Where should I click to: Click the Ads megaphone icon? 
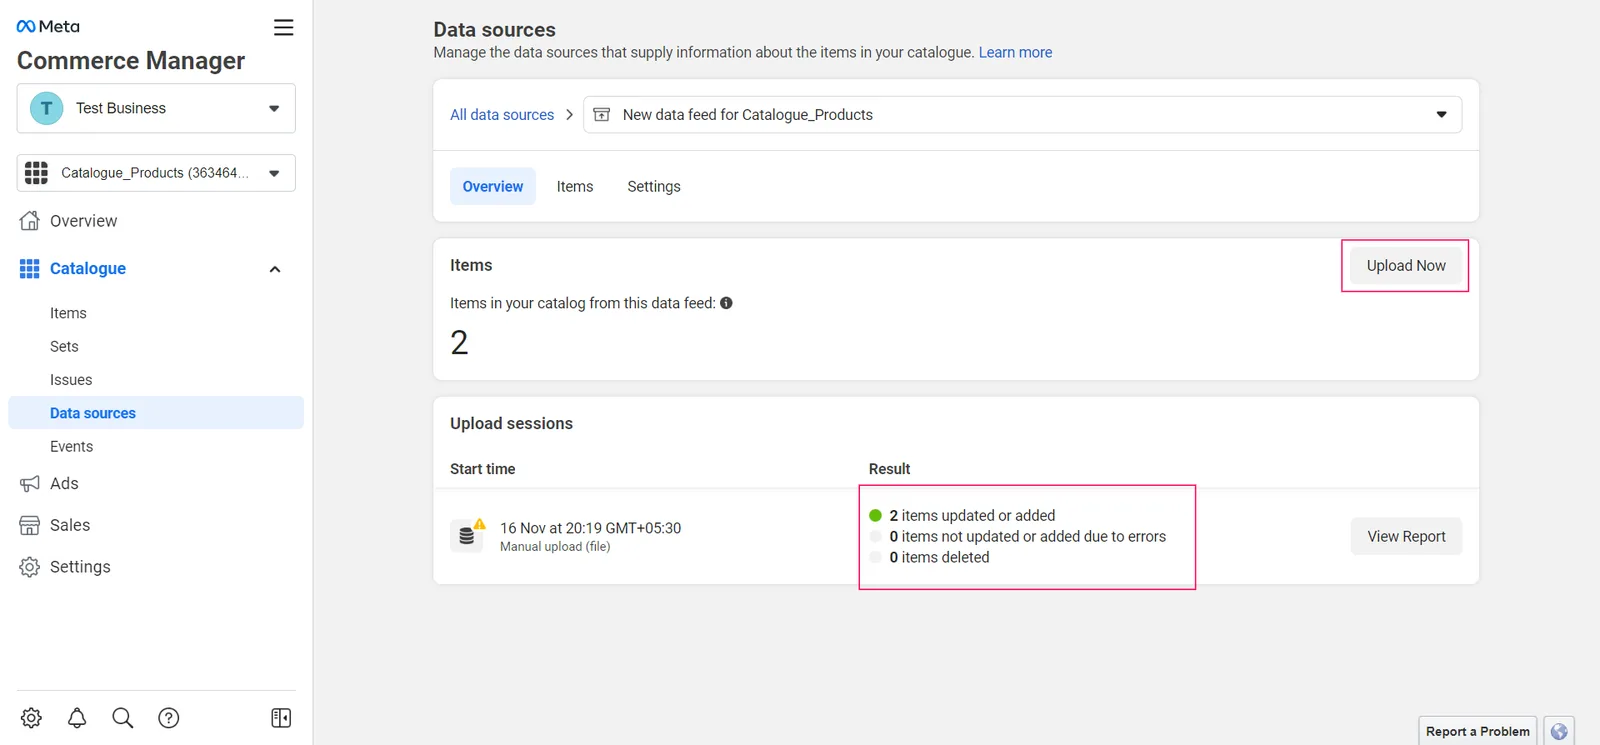click(30, 484)
